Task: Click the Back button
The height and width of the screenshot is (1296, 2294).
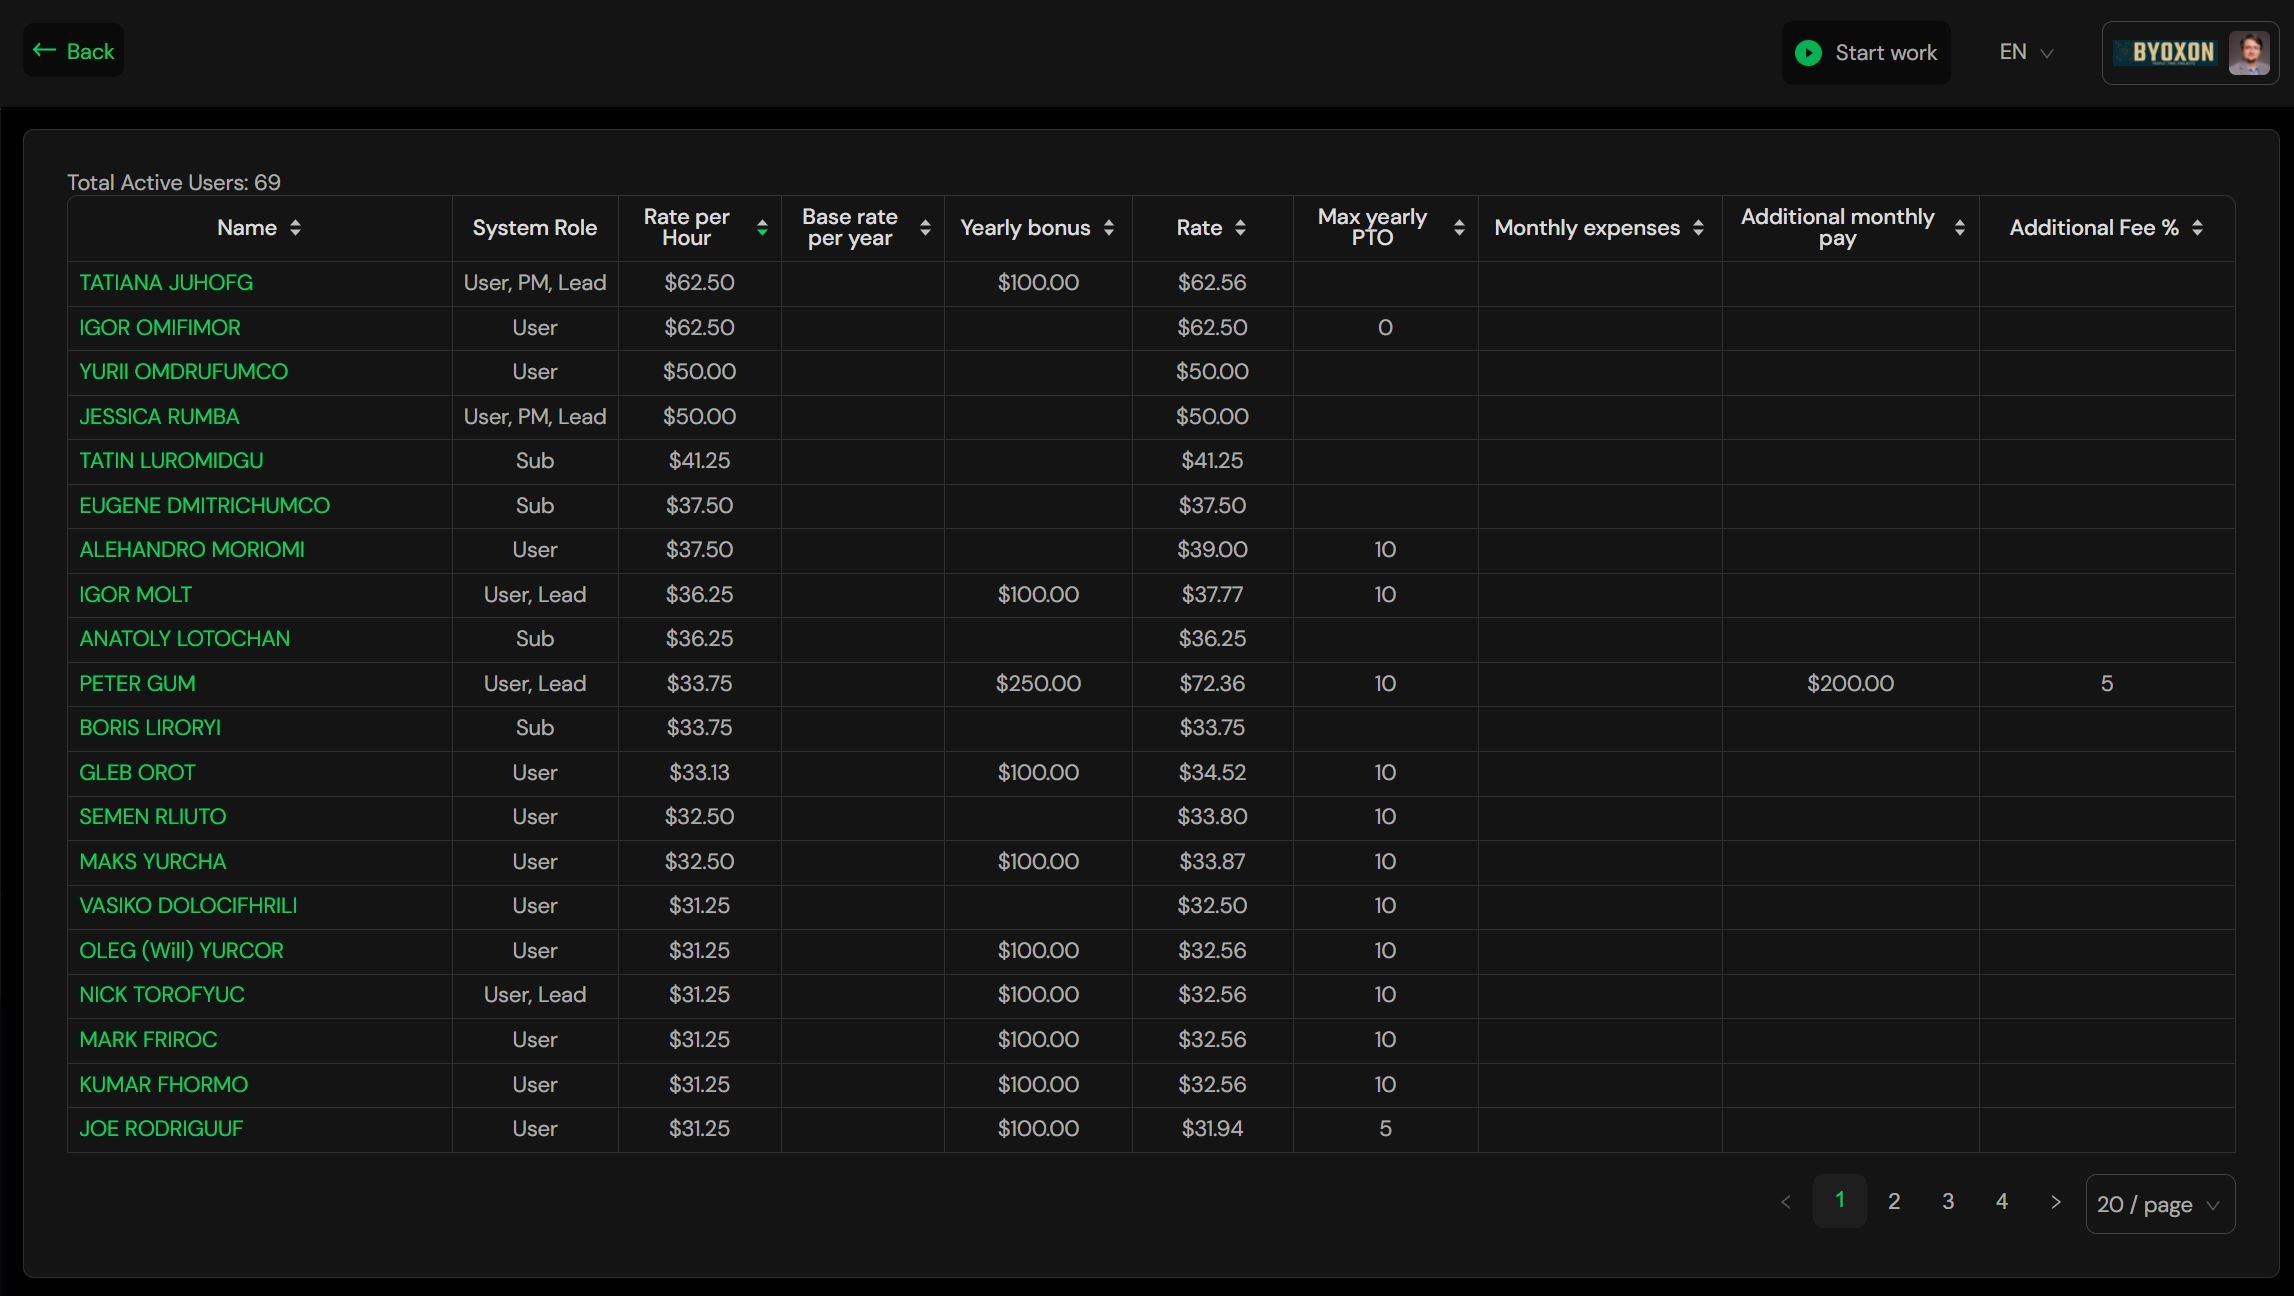Action: click(x=74, y=51)
